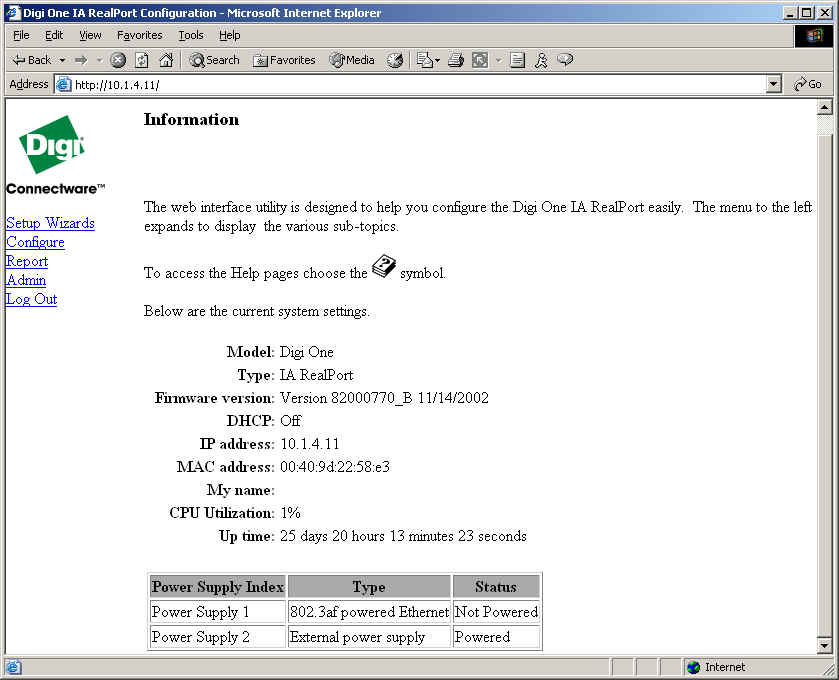Click the History toolbar icon
This screenshot has height=680, width=839.
coord(395,60)
